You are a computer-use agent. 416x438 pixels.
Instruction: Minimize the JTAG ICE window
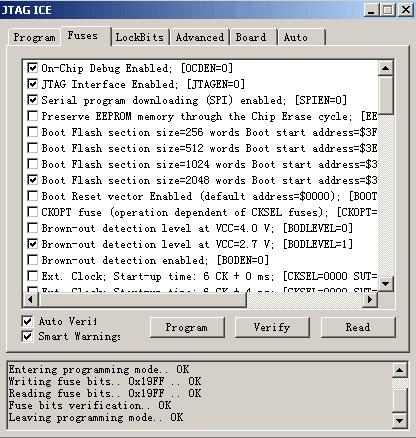click(x=371, y=9)
